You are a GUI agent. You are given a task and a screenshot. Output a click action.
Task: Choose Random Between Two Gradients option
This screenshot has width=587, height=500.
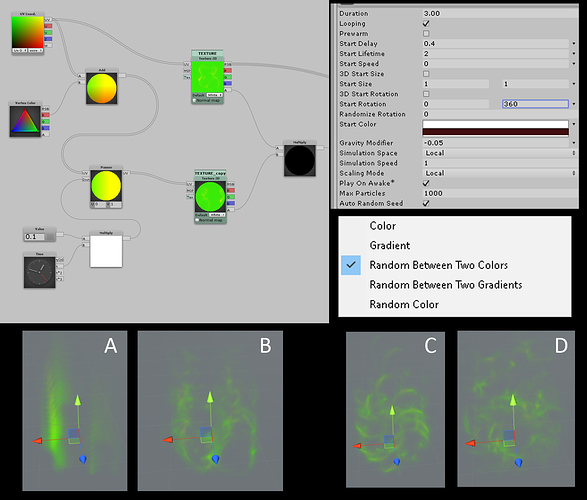[x=445, y=285]
